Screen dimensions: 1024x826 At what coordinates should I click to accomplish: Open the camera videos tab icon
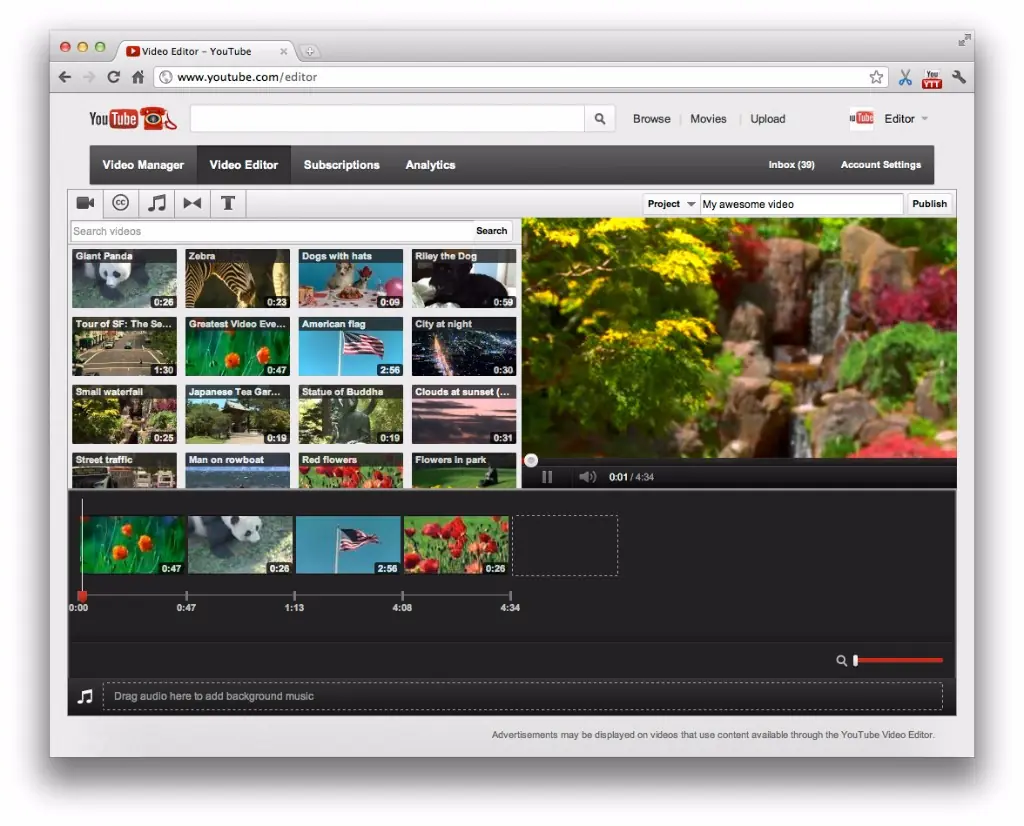coord(85,203)
